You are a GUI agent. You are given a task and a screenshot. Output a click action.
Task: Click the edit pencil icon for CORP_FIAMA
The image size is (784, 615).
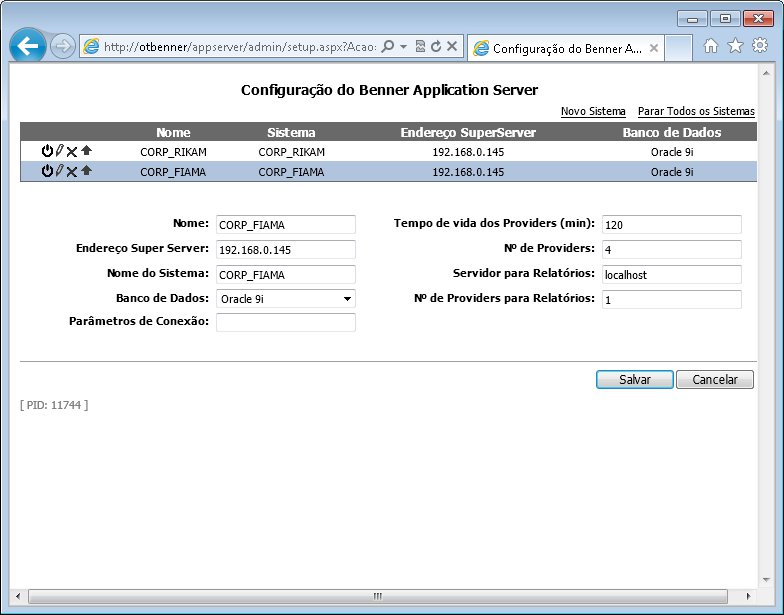[x=60, y=170]
